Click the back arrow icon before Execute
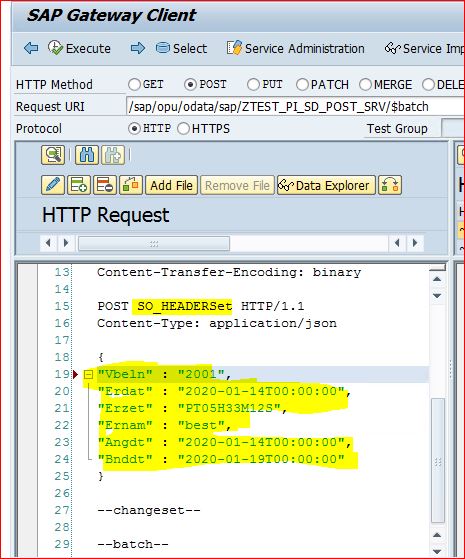Image resolution: width=465 pixels, height=559 pixels. click(31, 48)
